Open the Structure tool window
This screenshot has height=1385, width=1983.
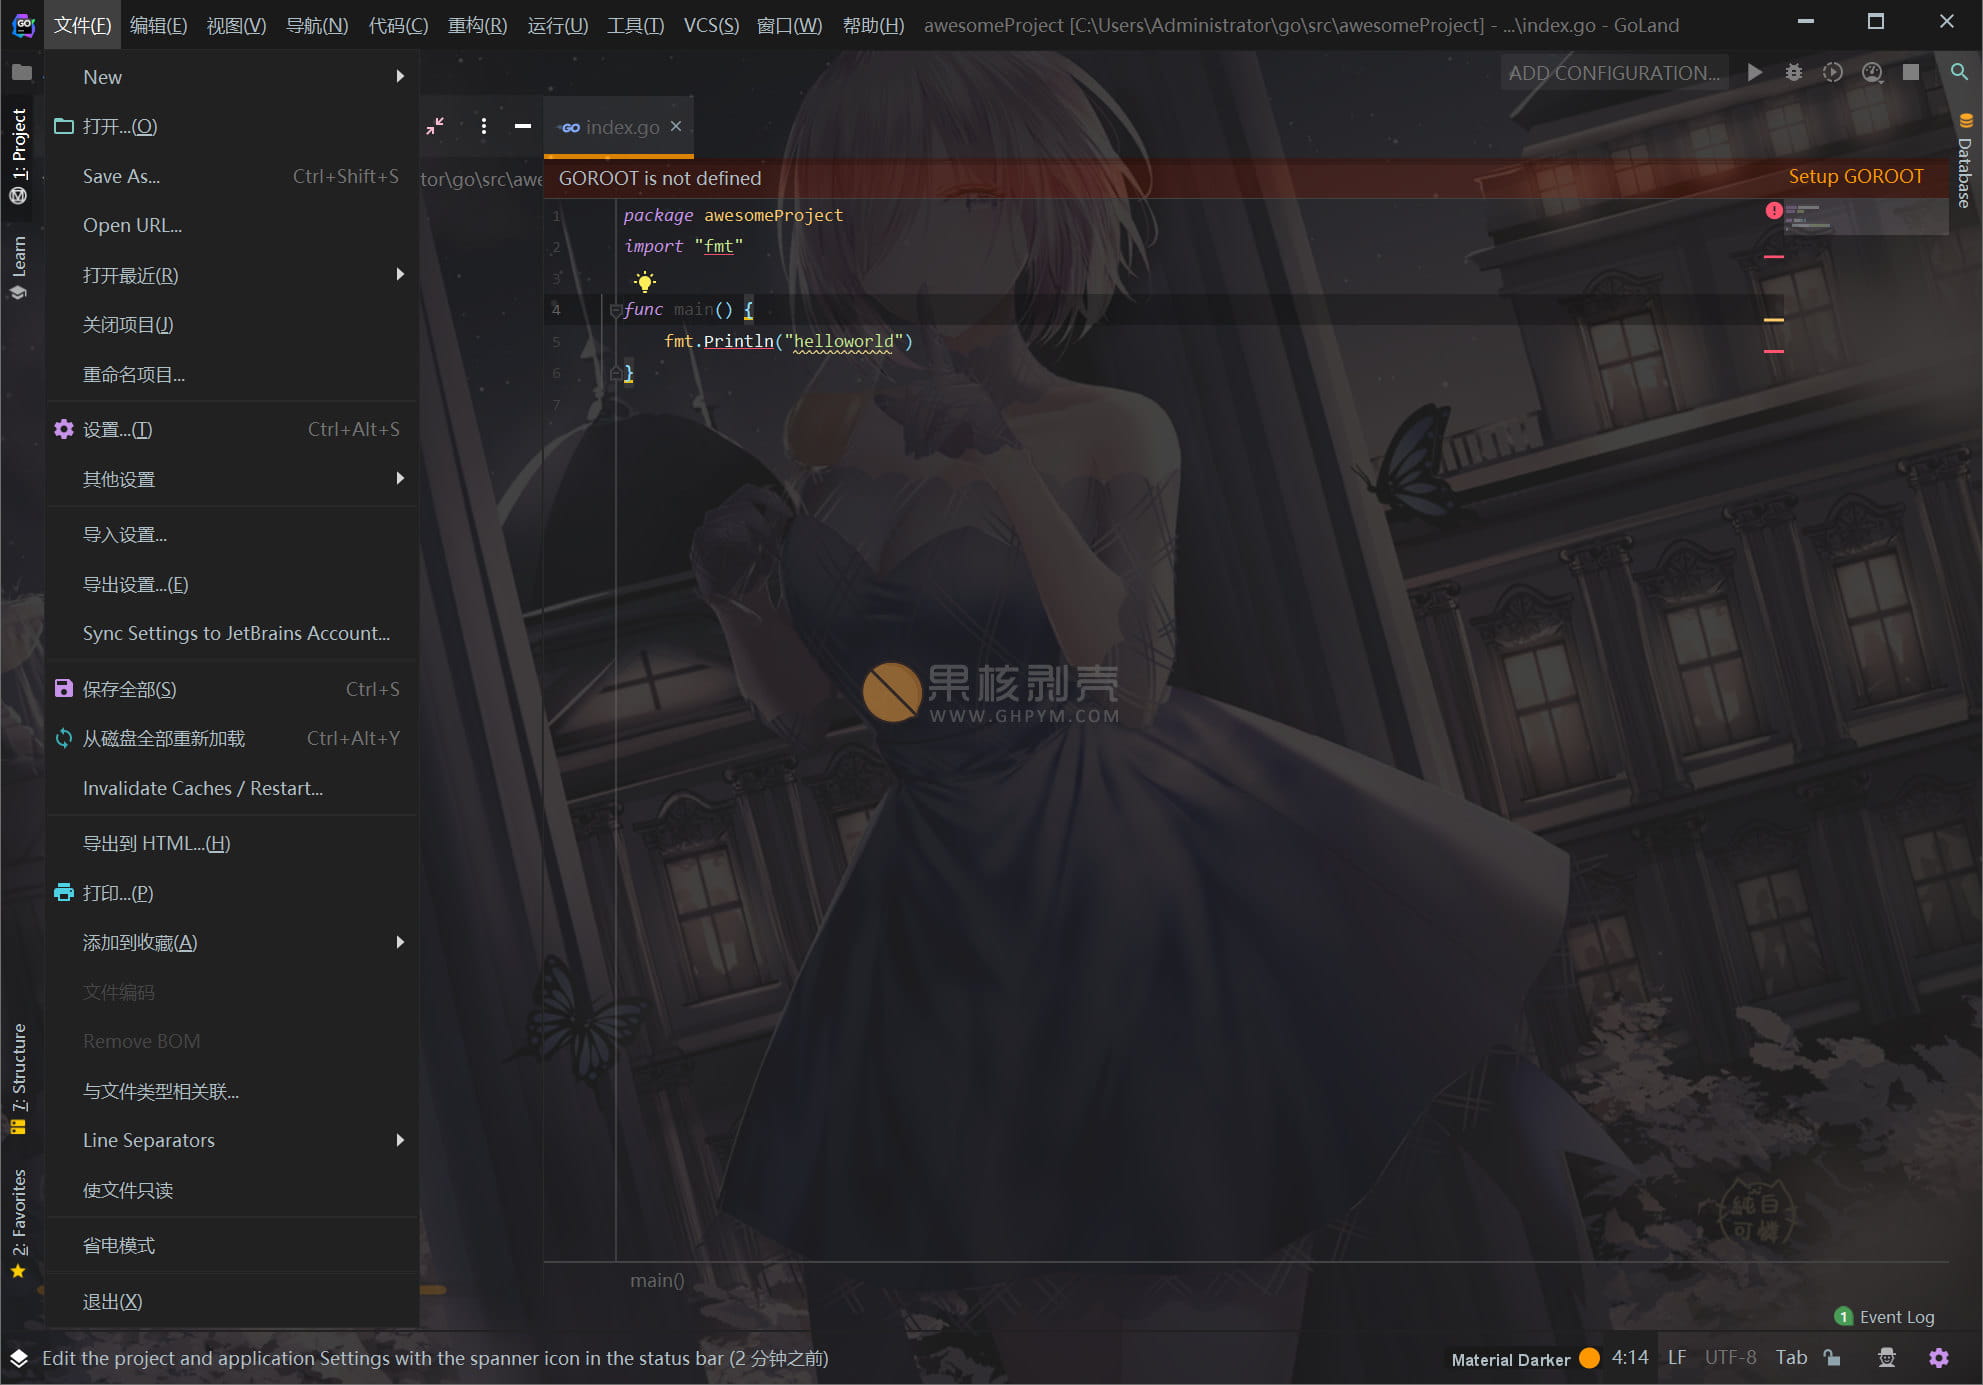pyautogui.click(x=19, y=1078)
